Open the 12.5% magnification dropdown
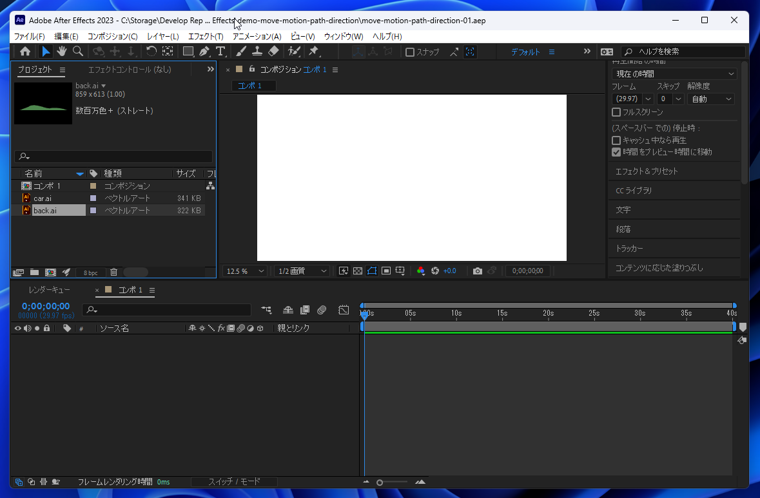The image size is (760, 498). [x=245, y=271]
